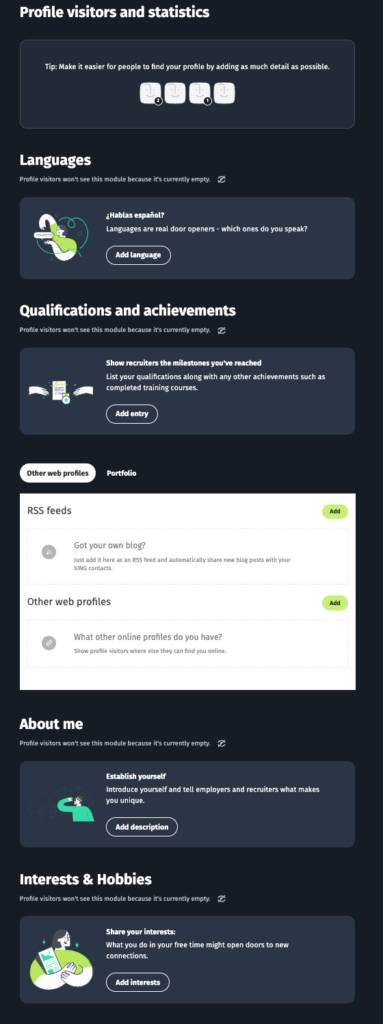Click the Add entry button
Image resolution: width=383 pixels, height=1024 pixels.
pos(132,414)
